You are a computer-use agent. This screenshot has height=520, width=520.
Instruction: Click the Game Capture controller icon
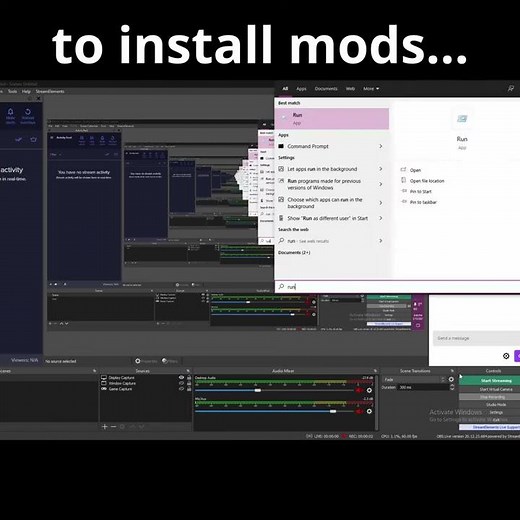[104, 389]
